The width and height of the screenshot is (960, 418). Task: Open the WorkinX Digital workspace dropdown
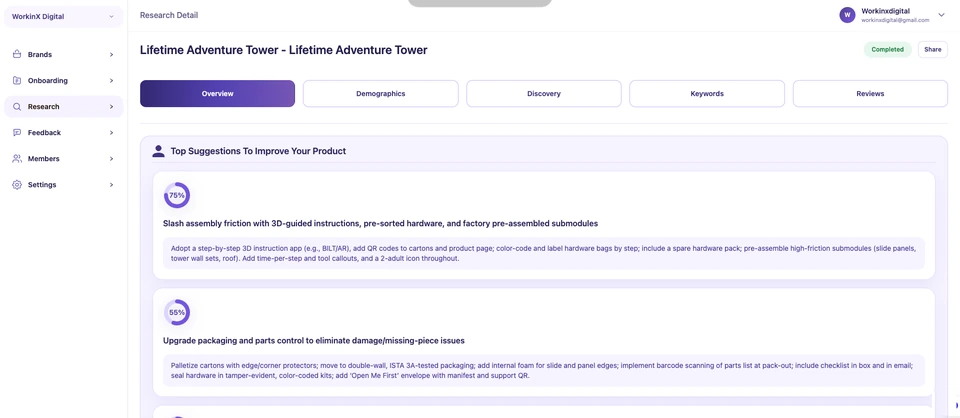coord(64,17)
